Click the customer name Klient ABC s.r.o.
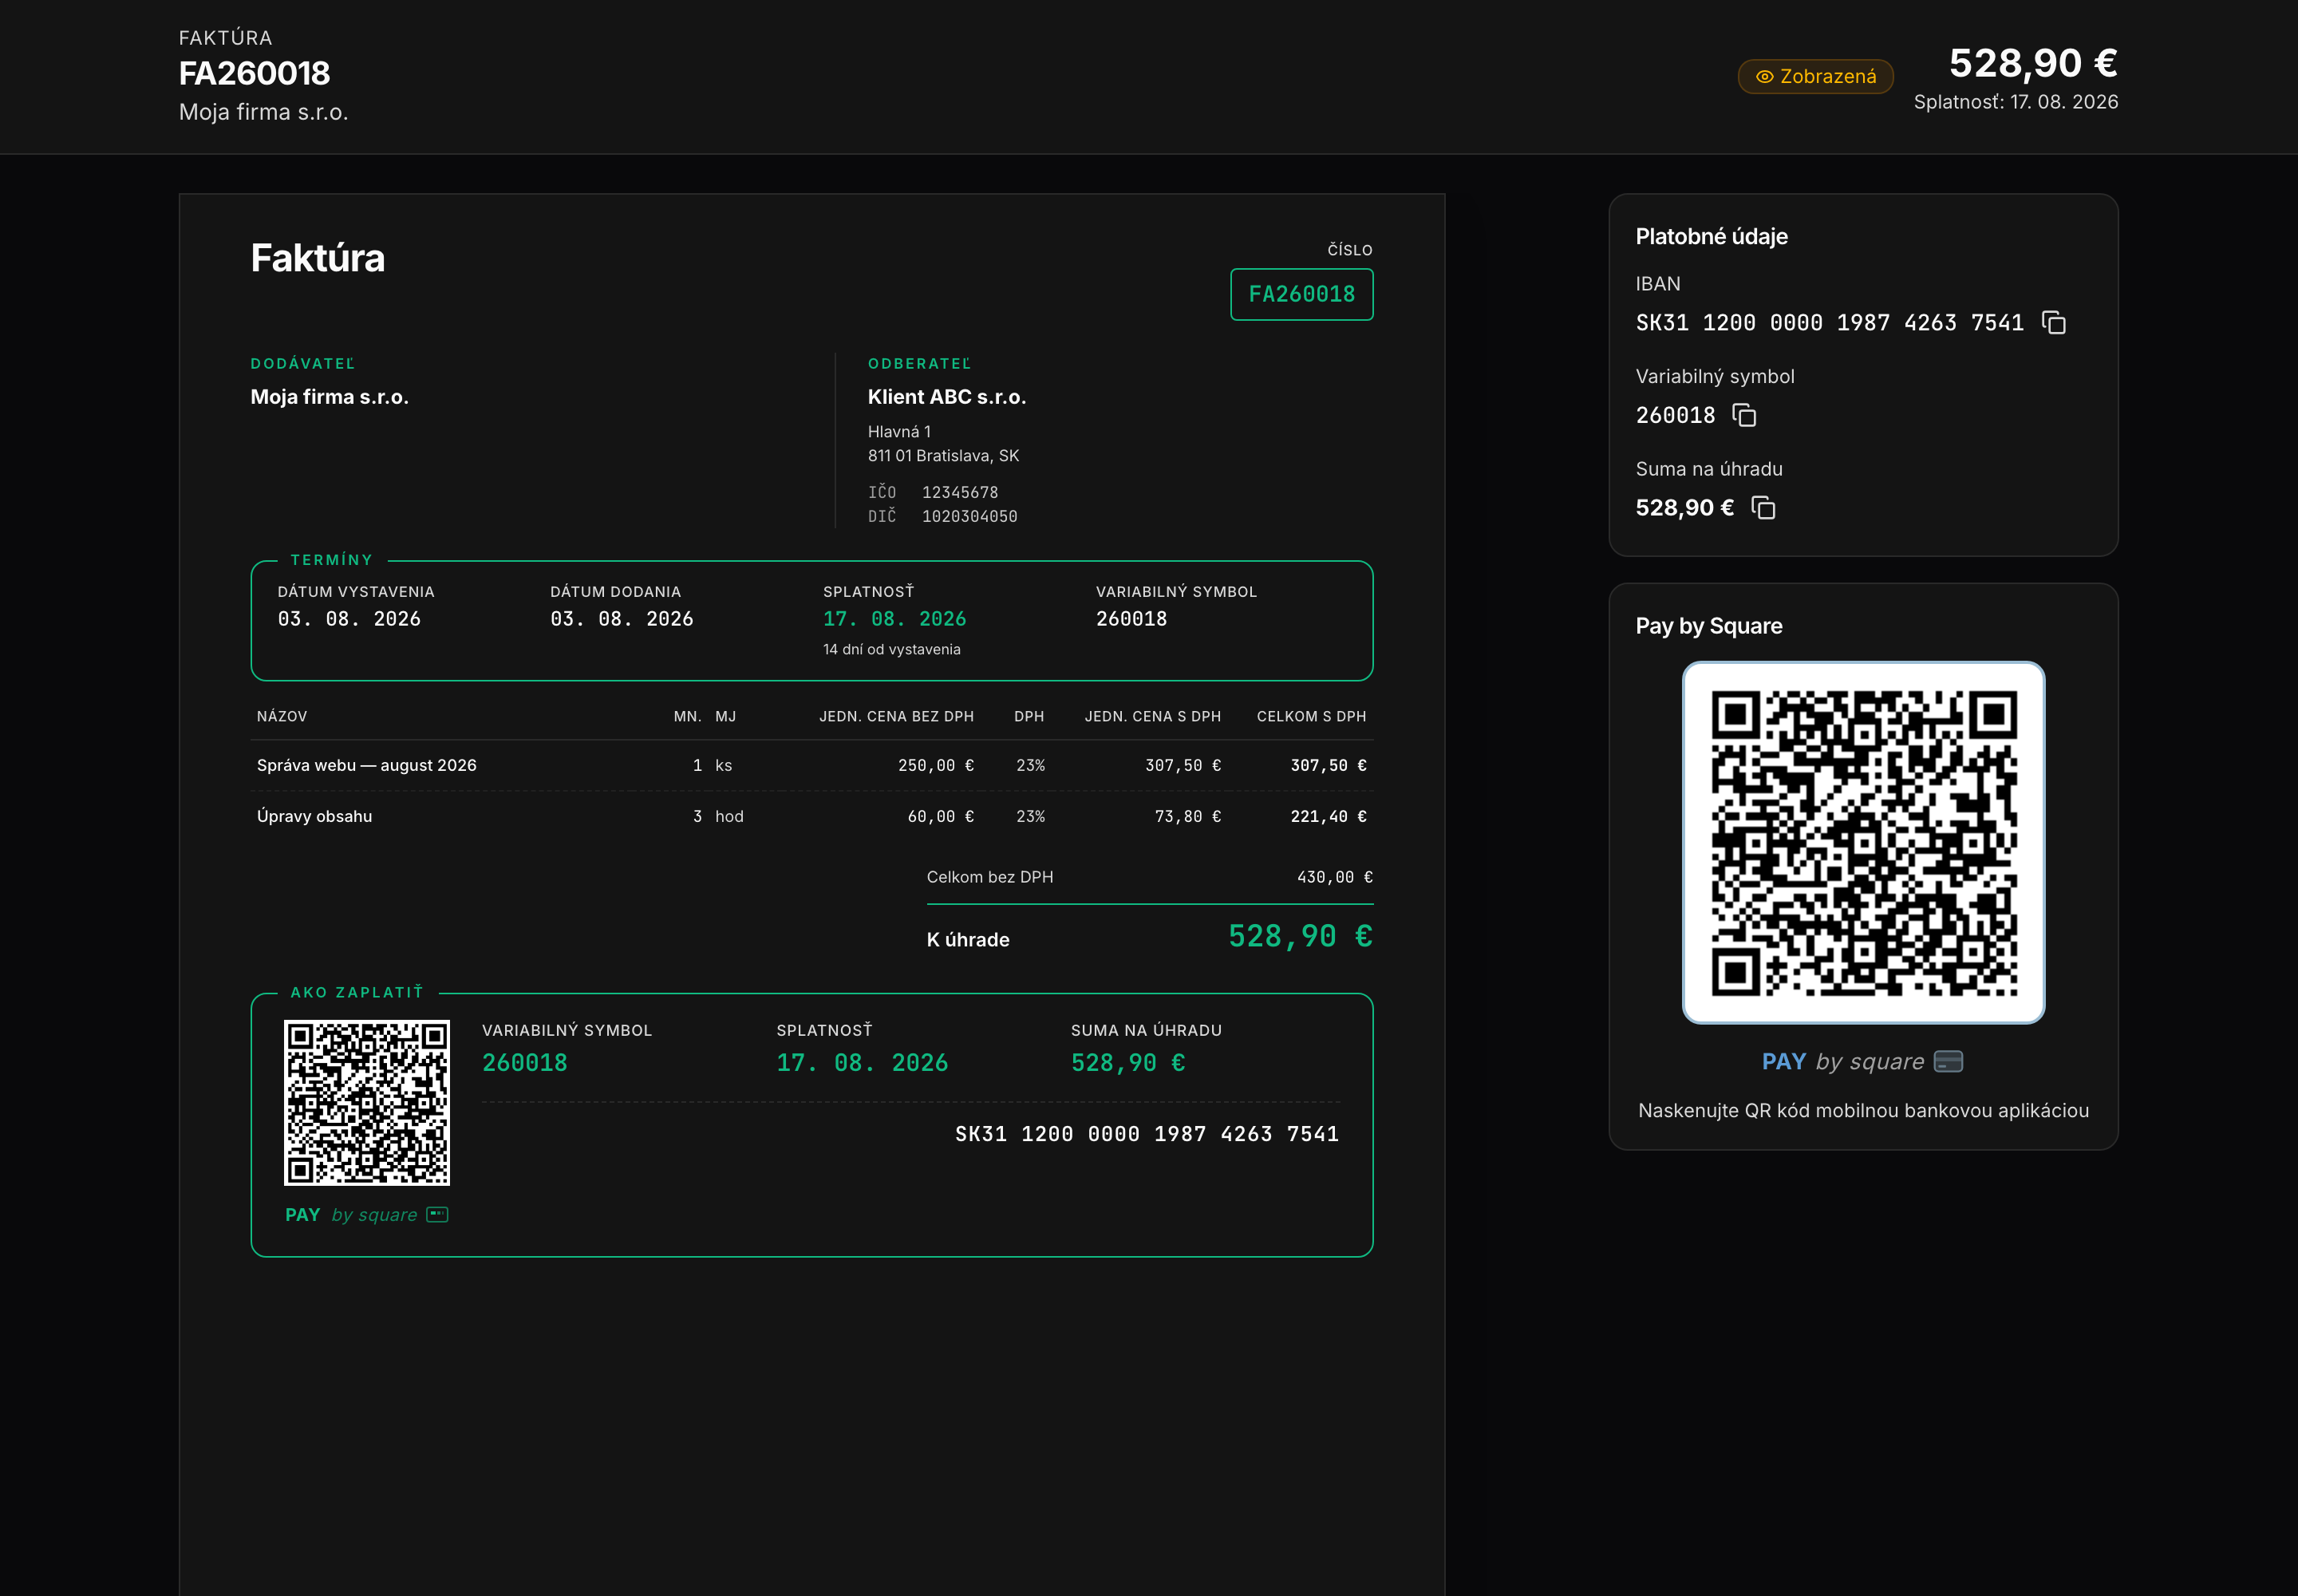This screenshot has width=2298, height=1596. click(x=946, y=397)
